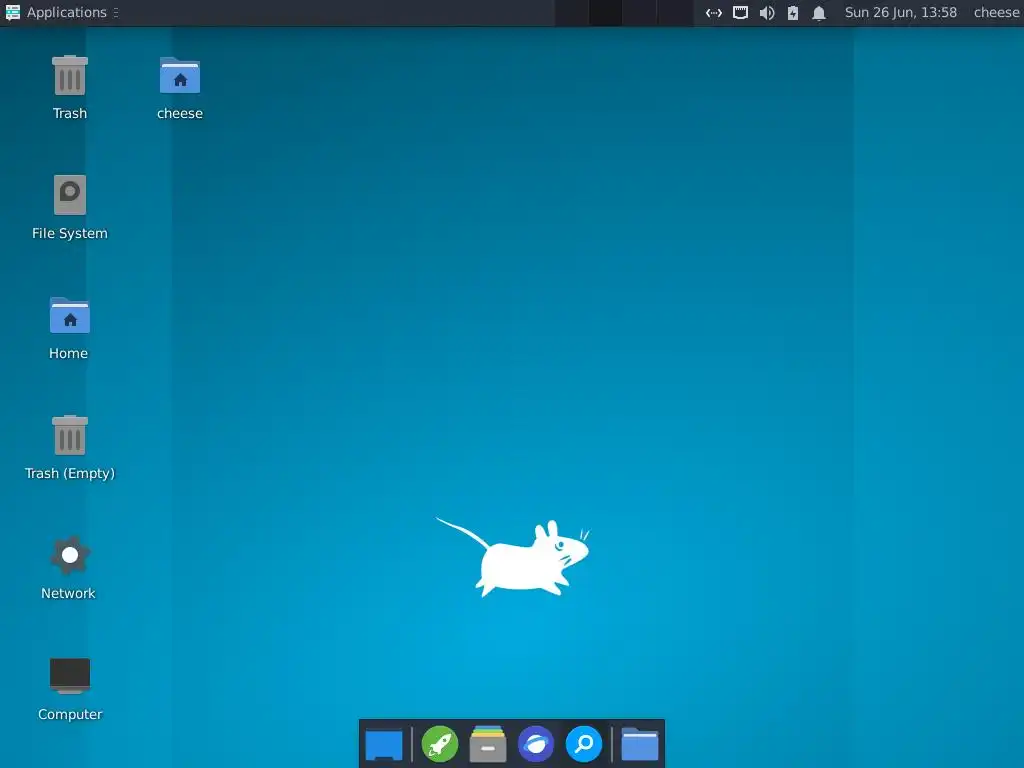Open the magnifier search icon in dock
The image size is (1024, 768).
point(583,744)
